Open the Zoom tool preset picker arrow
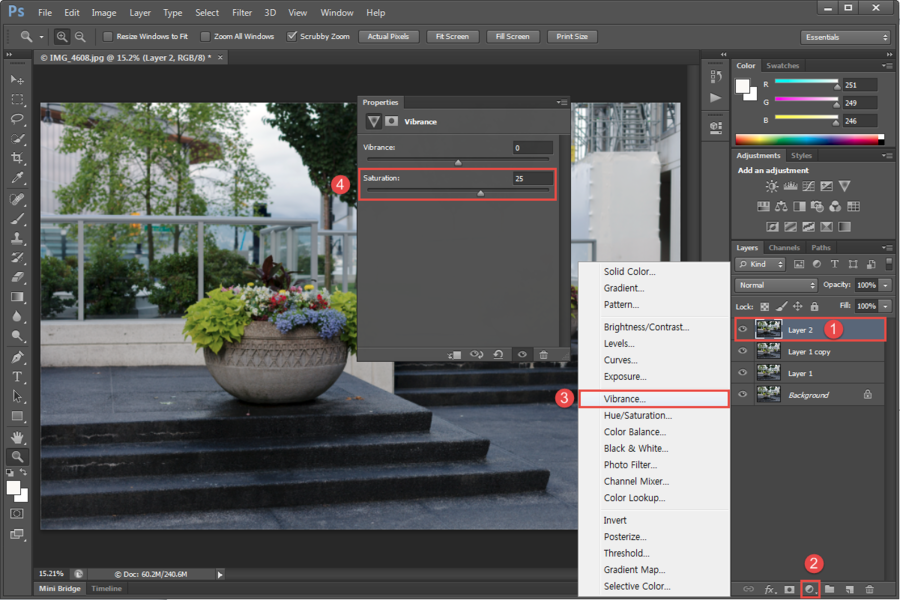900x600 pixels. coord(41,37)
